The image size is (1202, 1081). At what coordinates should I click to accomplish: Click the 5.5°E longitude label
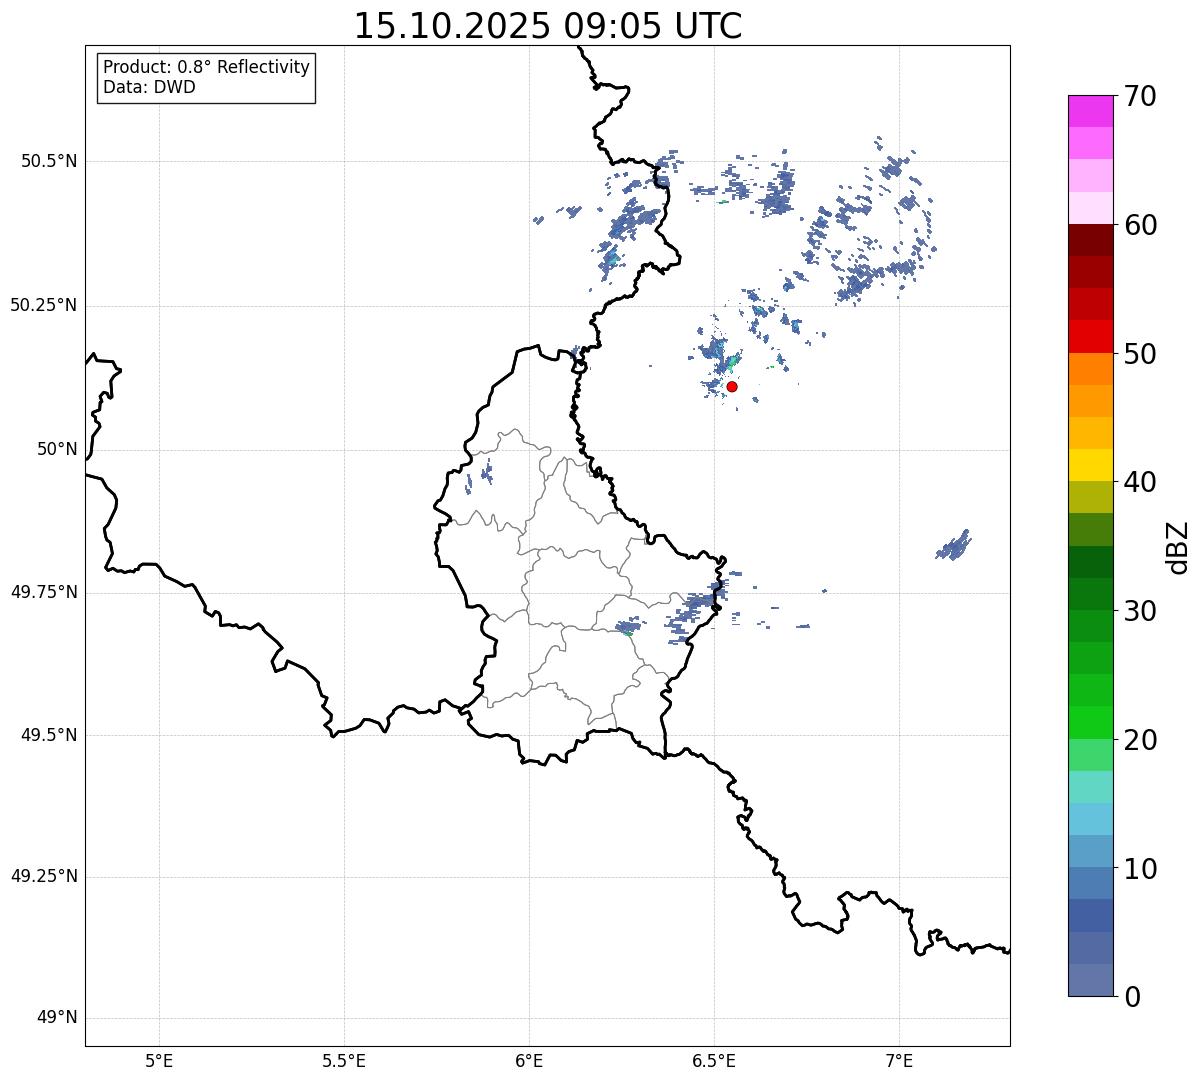click(344, 1060)
